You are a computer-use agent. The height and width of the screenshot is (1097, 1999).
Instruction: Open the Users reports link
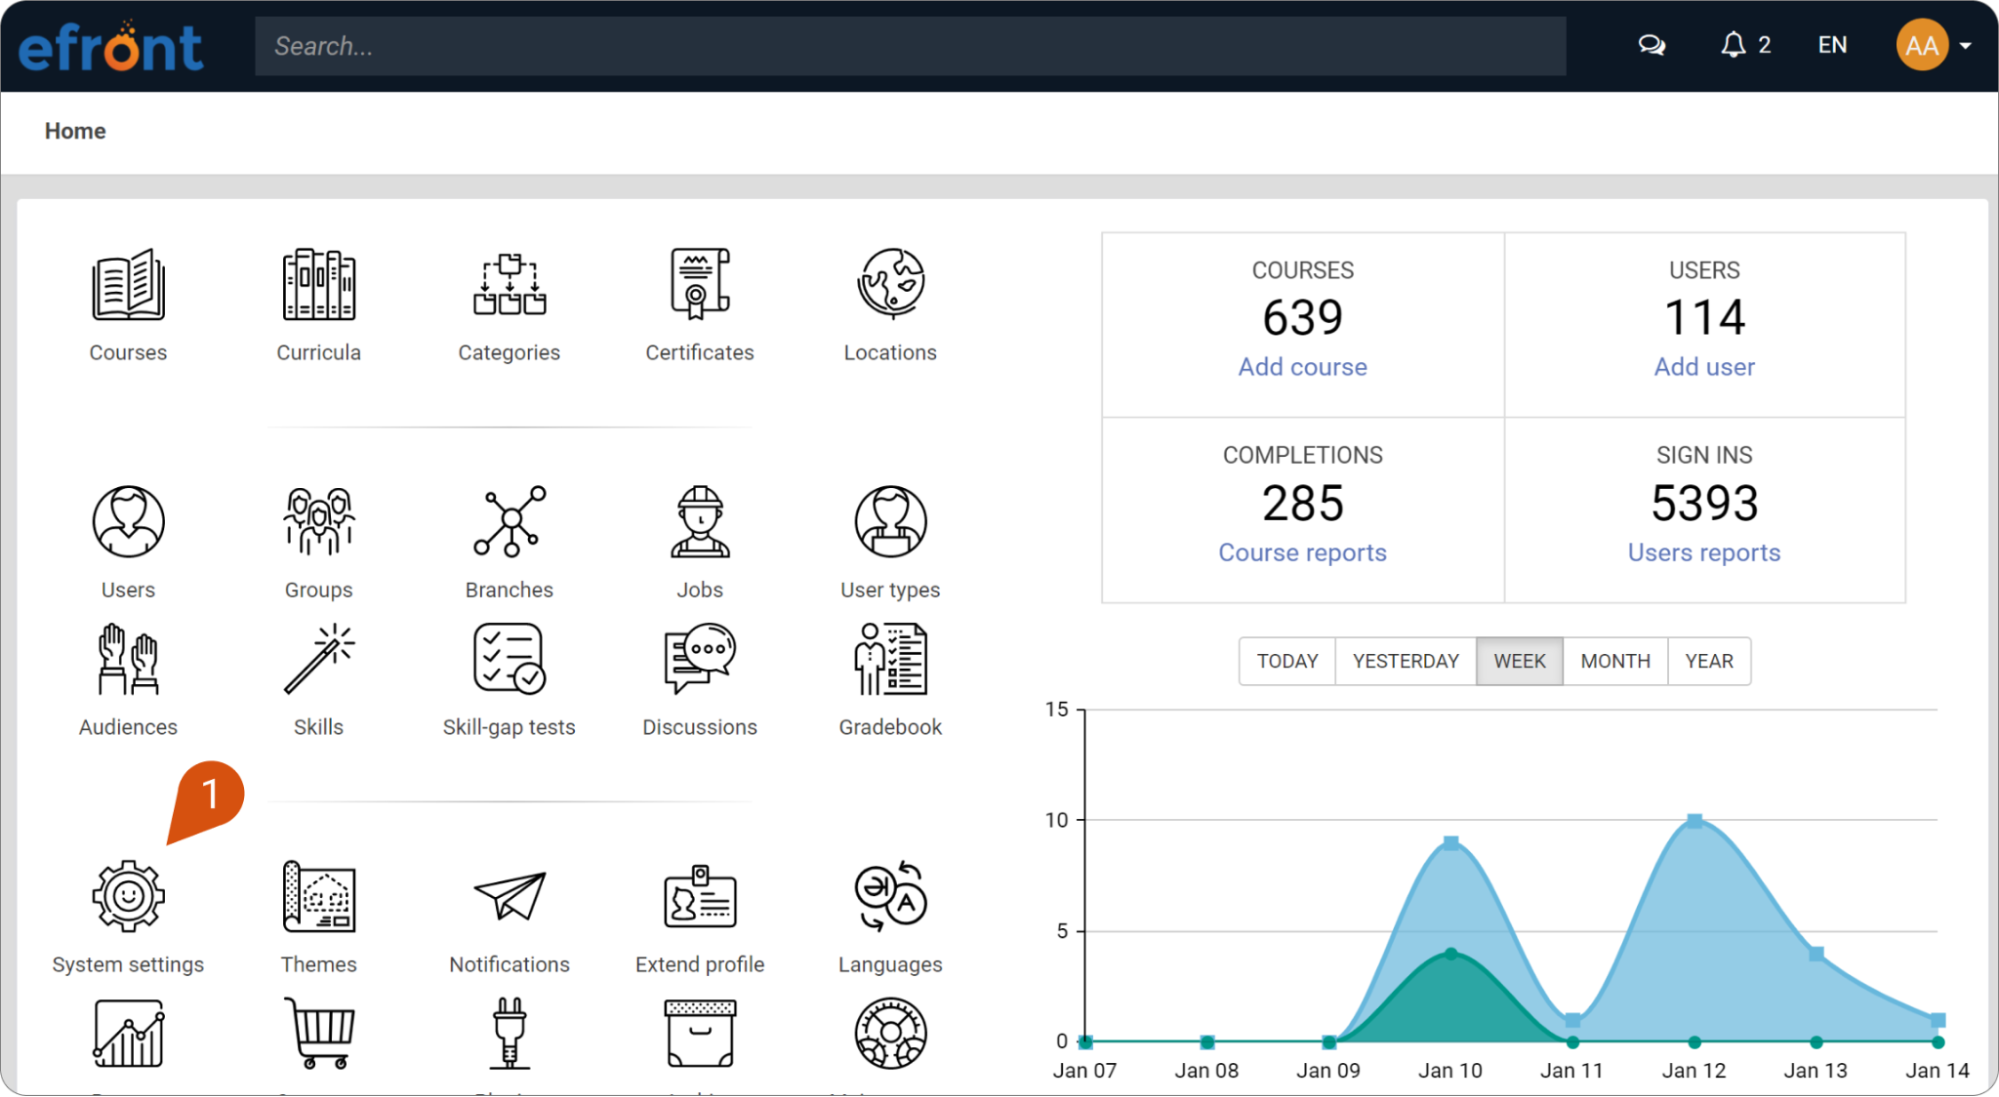point(1703,553)
